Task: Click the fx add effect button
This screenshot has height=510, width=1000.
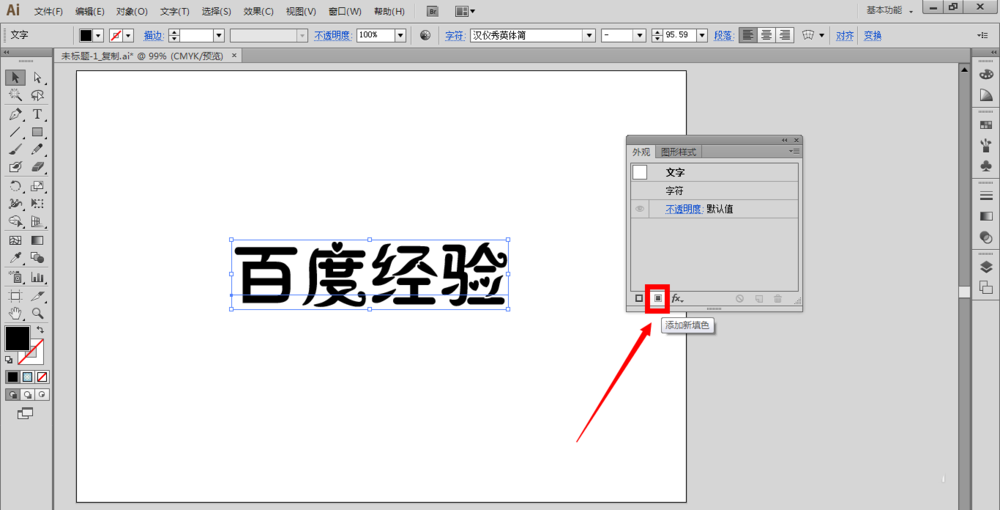Action: click(x=677, y=298)
